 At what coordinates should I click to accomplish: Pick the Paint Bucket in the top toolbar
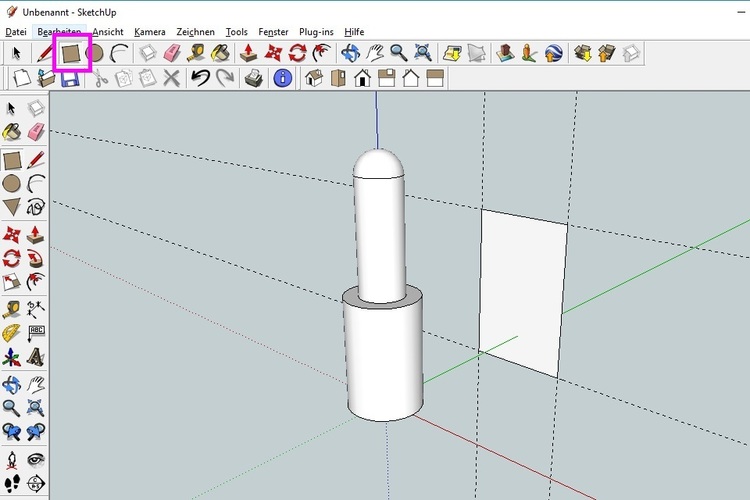pyautogui.click(x=221, y=53)
